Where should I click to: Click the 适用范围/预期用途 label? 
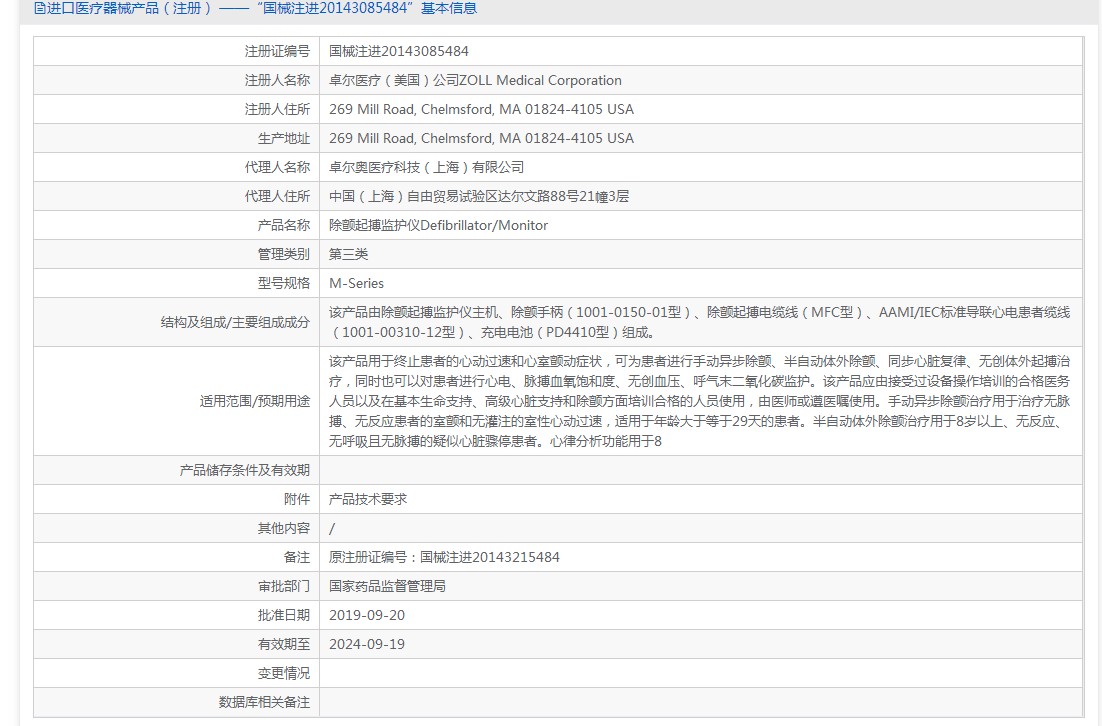tap(254, 401)
